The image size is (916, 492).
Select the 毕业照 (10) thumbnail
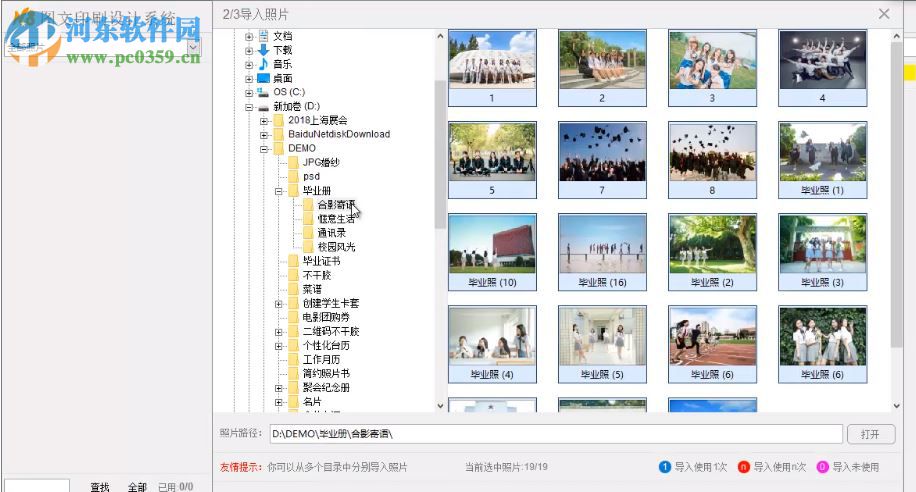click(492, 252)
